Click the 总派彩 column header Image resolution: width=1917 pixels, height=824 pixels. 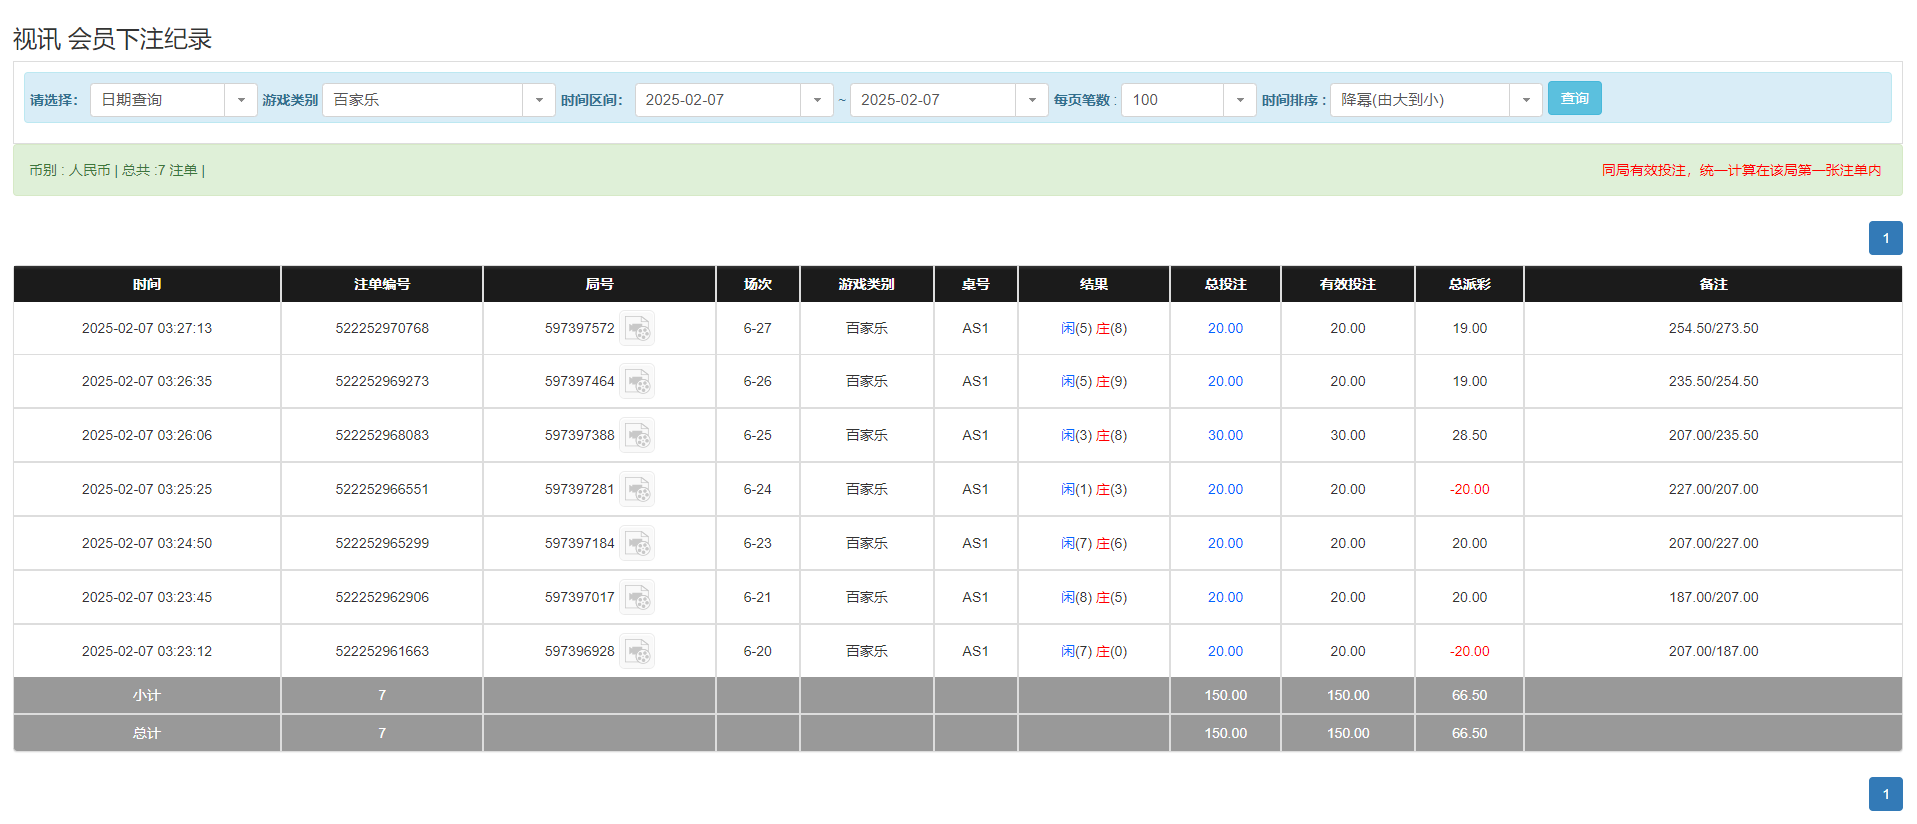coord(1469,284)
